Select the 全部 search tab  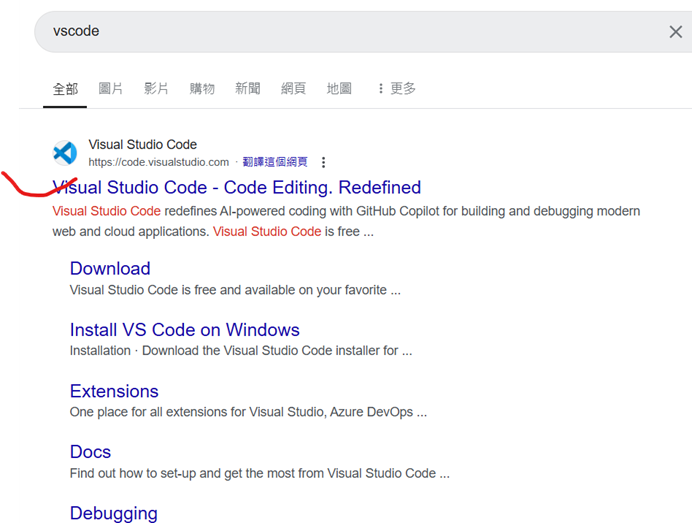point(65,89)
